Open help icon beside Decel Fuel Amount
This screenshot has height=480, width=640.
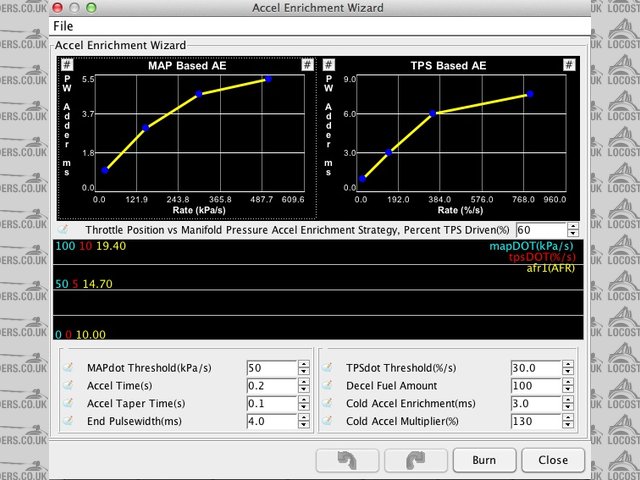(327, 385)
